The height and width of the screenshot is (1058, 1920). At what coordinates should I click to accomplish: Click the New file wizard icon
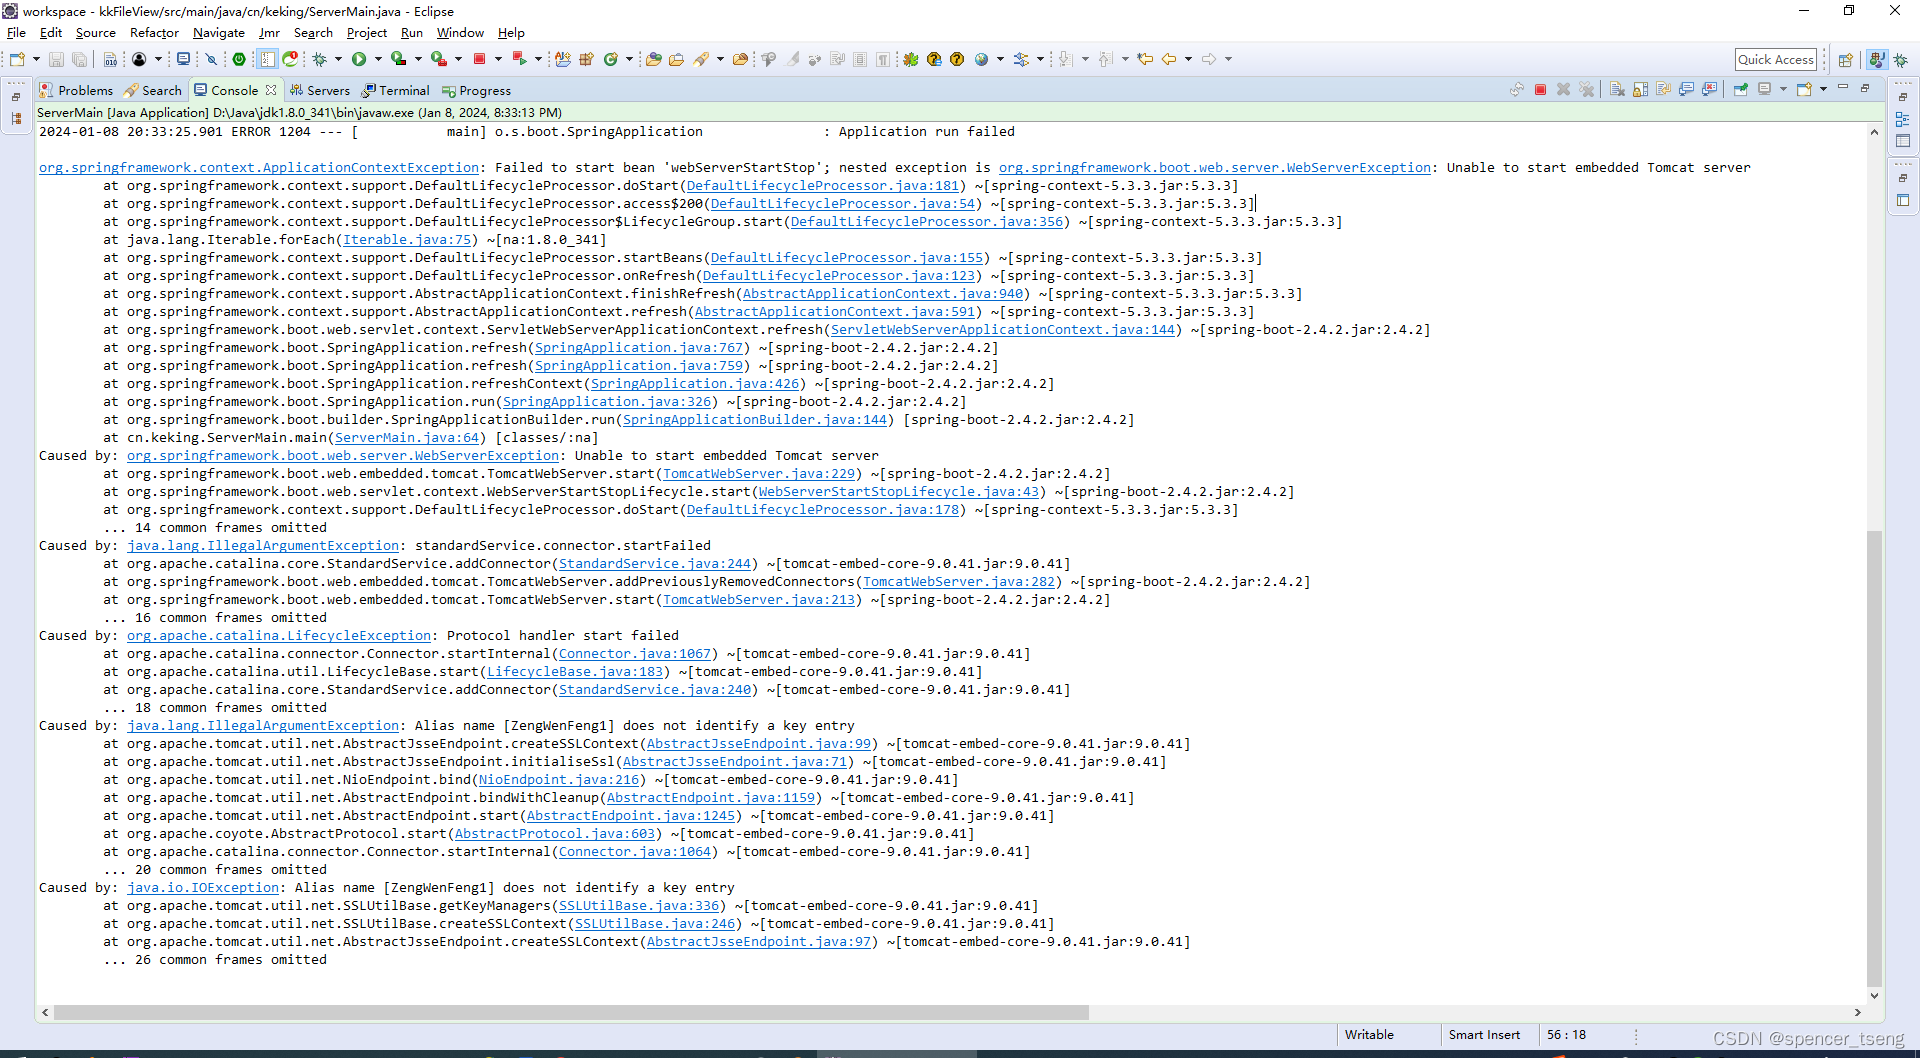click(17, 59)
